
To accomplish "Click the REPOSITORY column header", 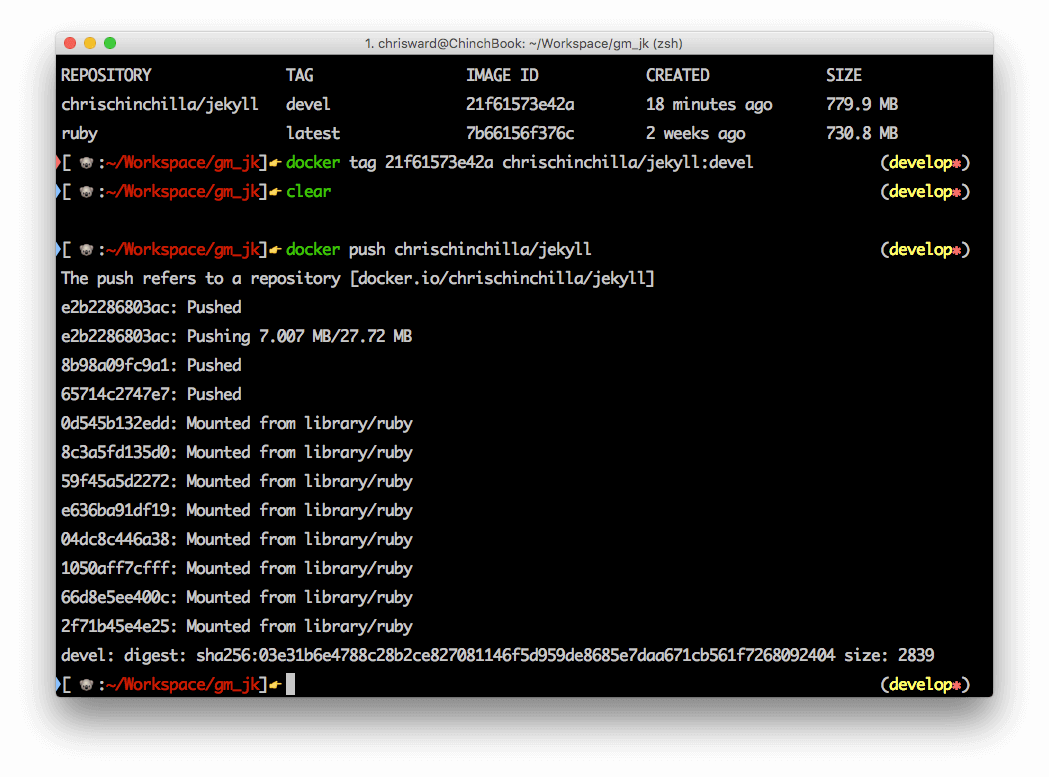I will coord(106,75).
